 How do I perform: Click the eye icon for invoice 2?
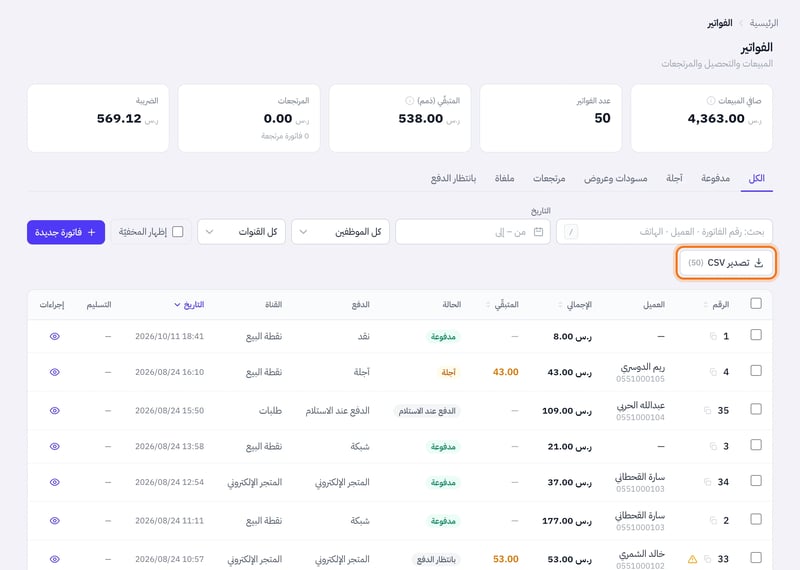(55, 521)
